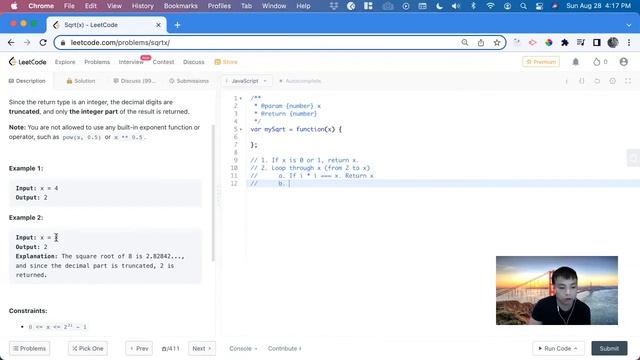Fold the function at line 5
The width and height of the screenshot is (640, 360).
[241, 129]
